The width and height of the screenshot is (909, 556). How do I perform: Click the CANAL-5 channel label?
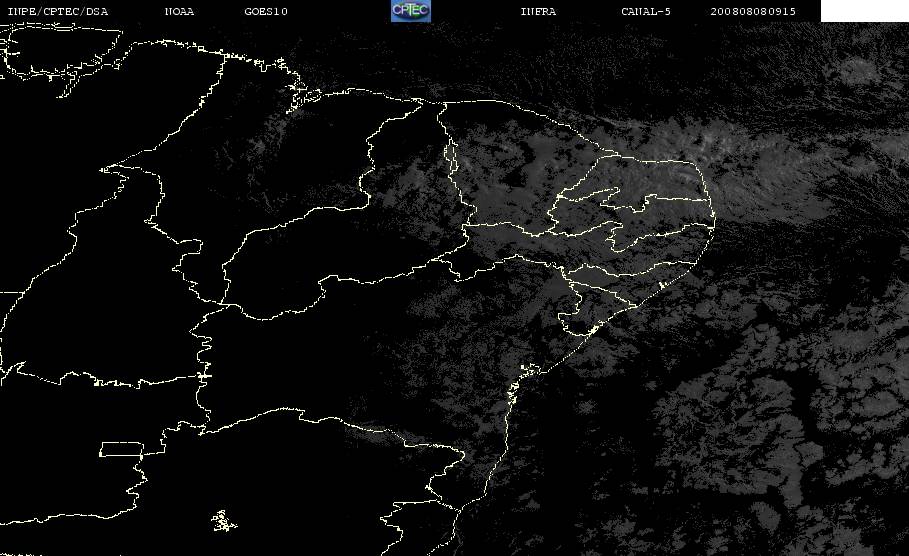pos(646,12)
